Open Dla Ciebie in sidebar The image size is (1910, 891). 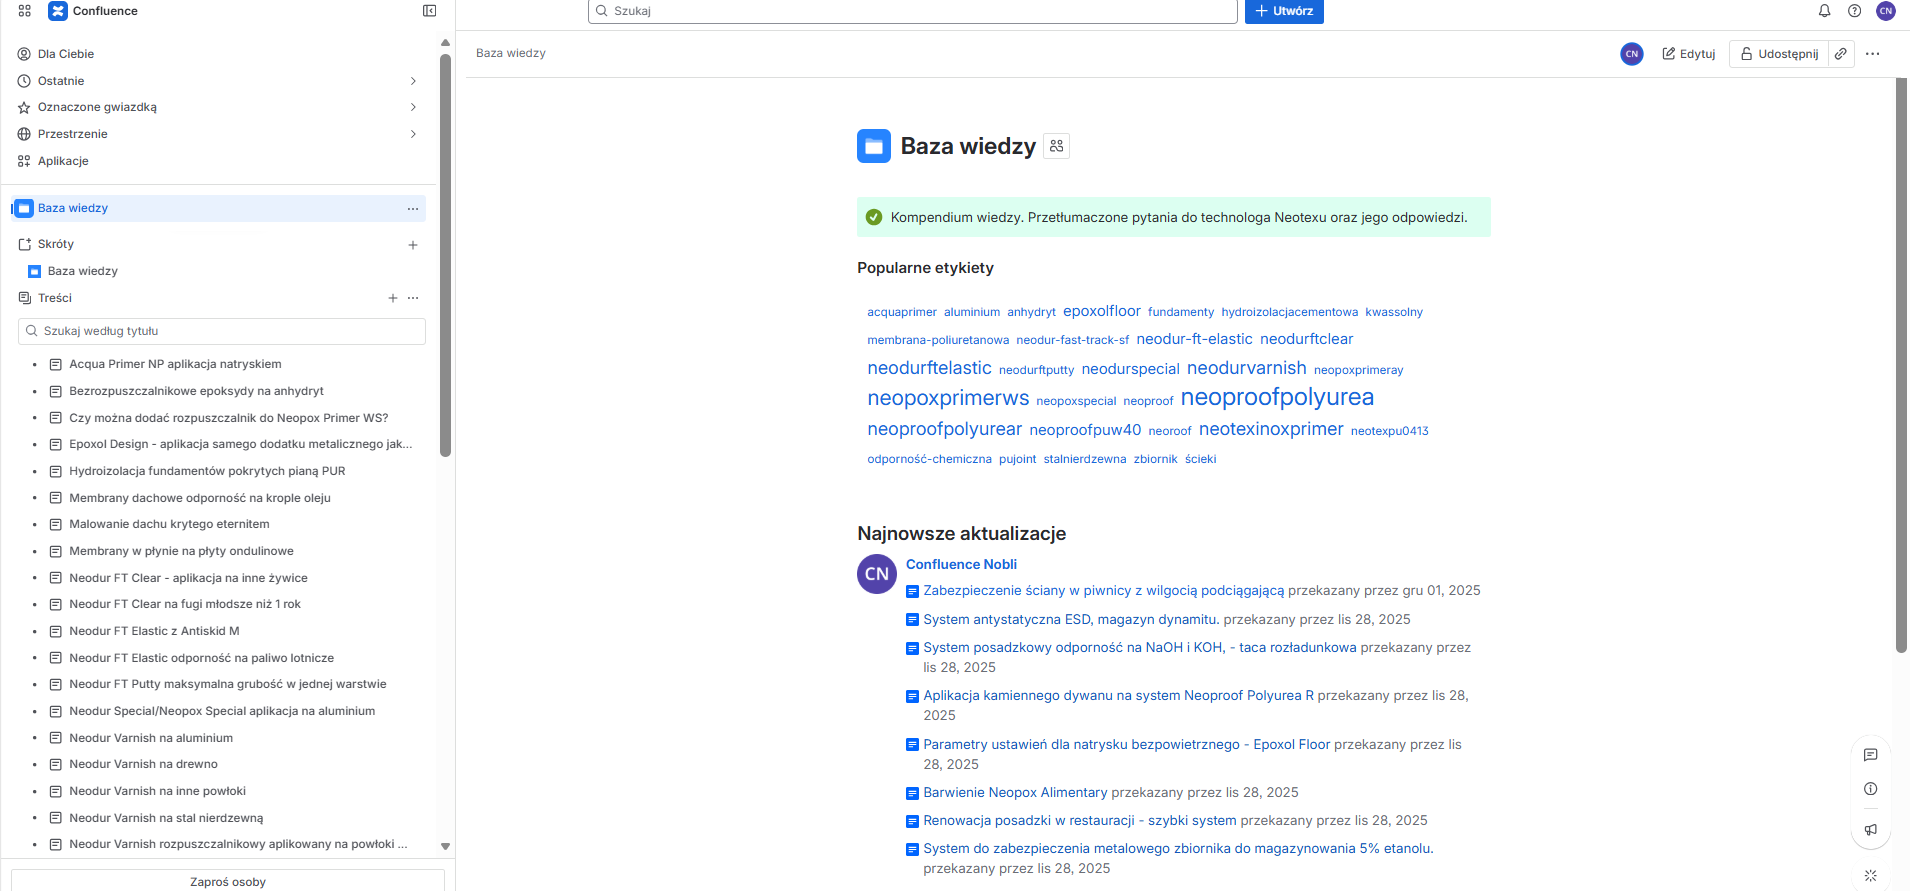(x=66, y=54)
